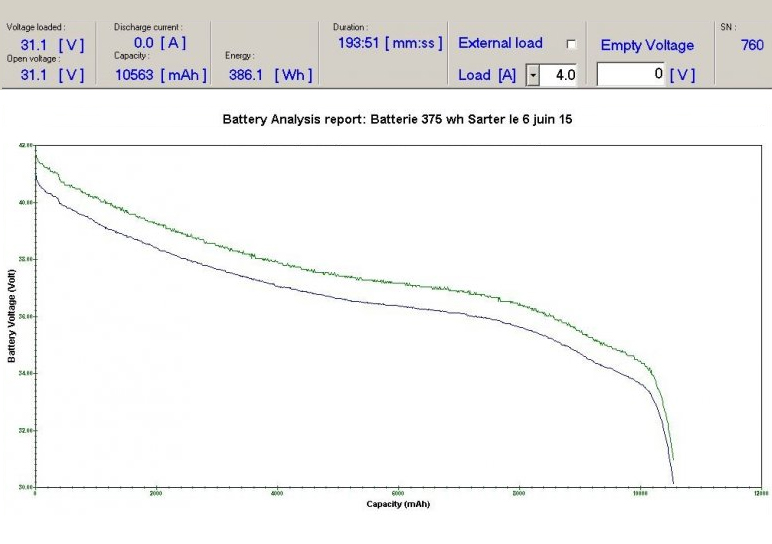Open the Load [A] dropdown arrow
The height and width of the screenshot is (544, 772).
(533, 75)
